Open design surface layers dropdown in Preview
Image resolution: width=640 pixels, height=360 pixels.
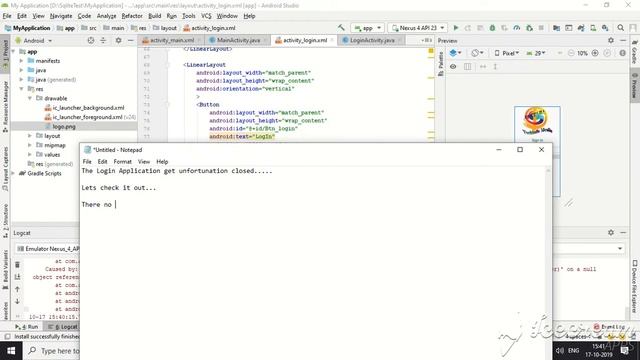pos(455,53)
